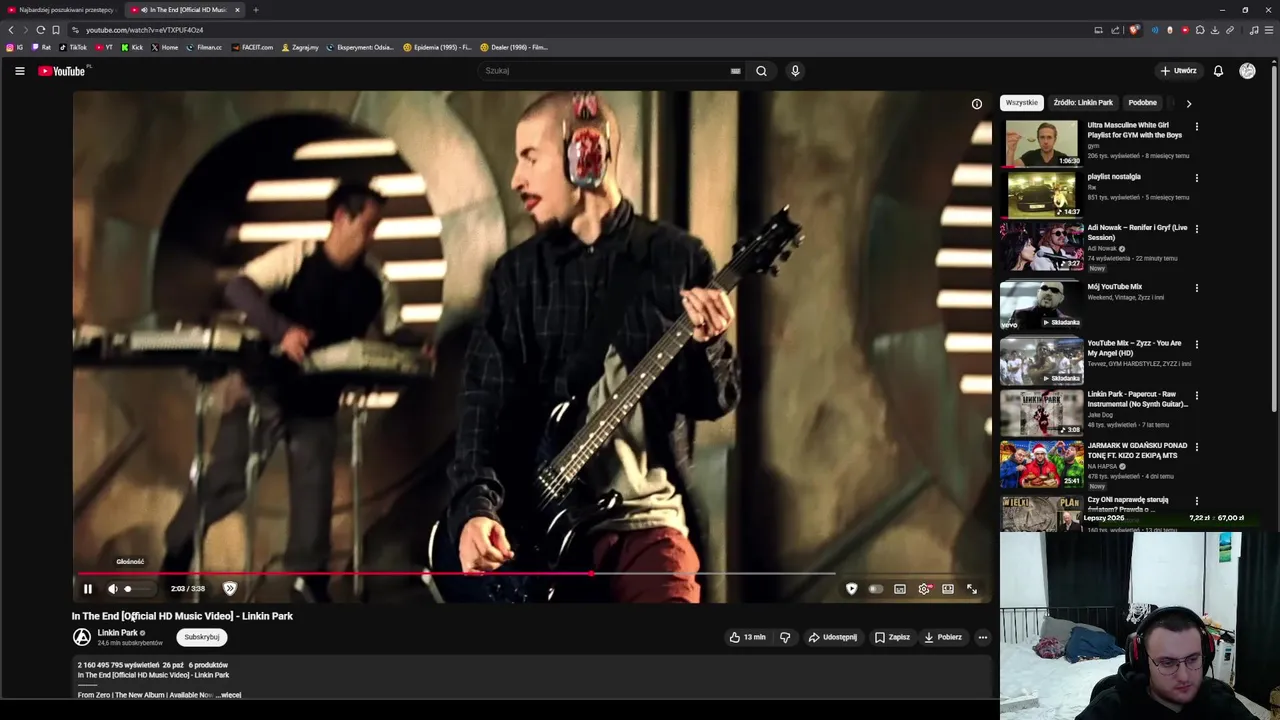
Task: Click the Utwórz create button
Action: click(x=1178, y=71)
